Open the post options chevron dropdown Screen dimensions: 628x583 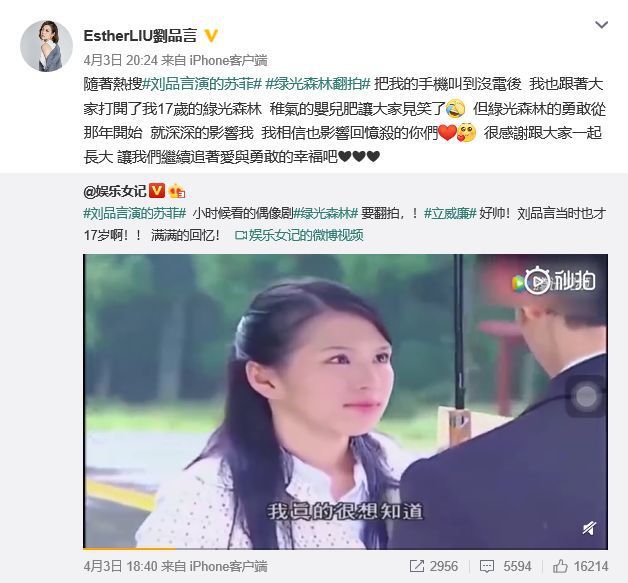pyautogui.click(x=601, y=25)
